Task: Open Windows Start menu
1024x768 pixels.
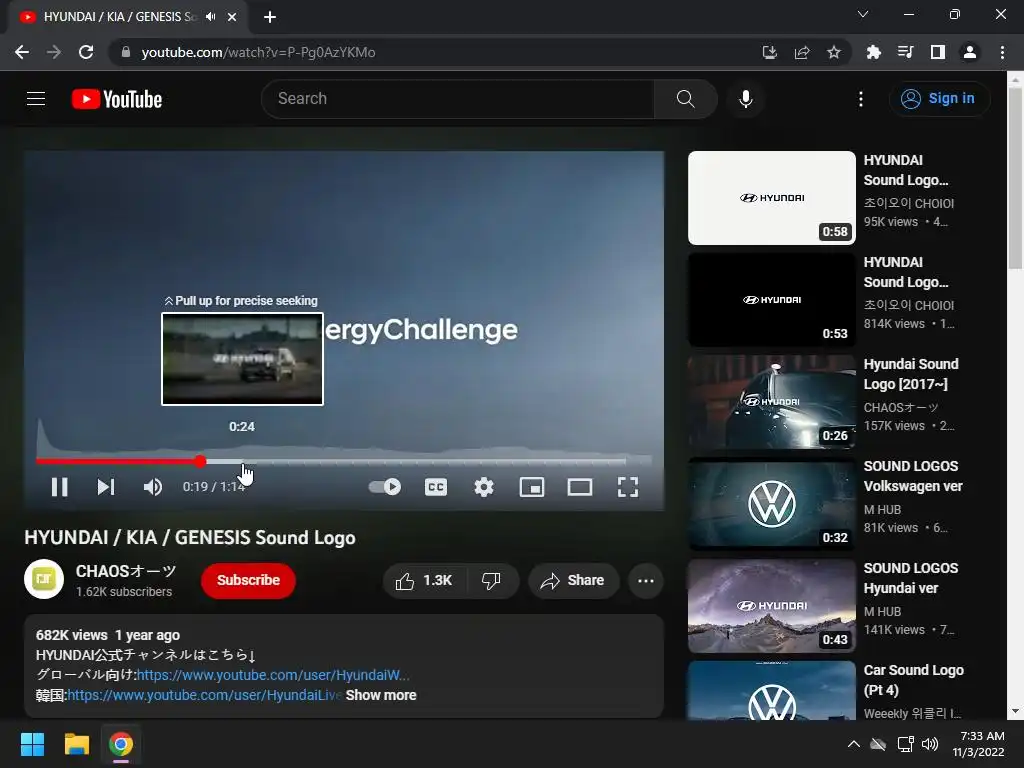Action: pos(32,744)
